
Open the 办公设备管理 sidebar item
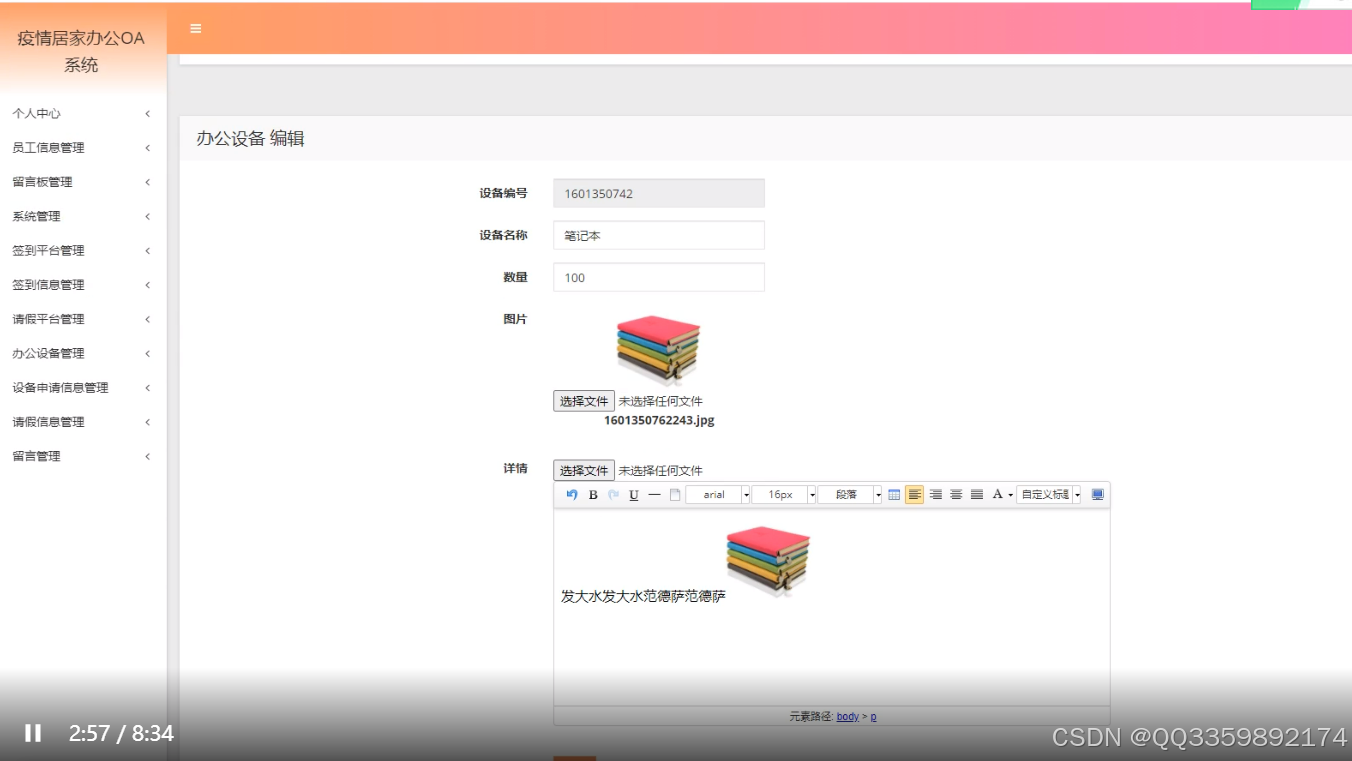[x=83, y=353]
